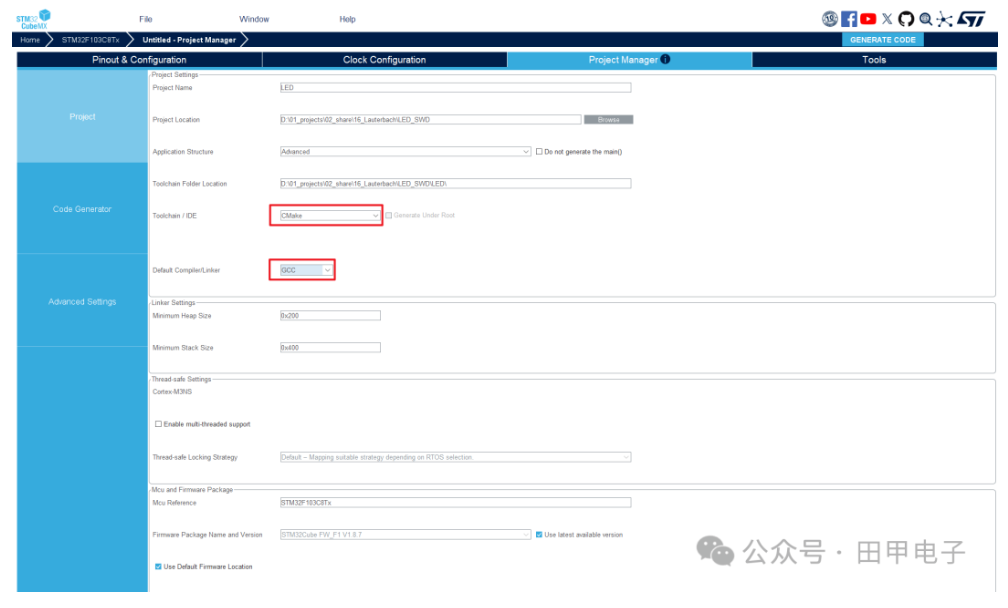Open the File menu
Viewport: 1008px width, 608px height.
pyautogui.click(x=146, y=19)
